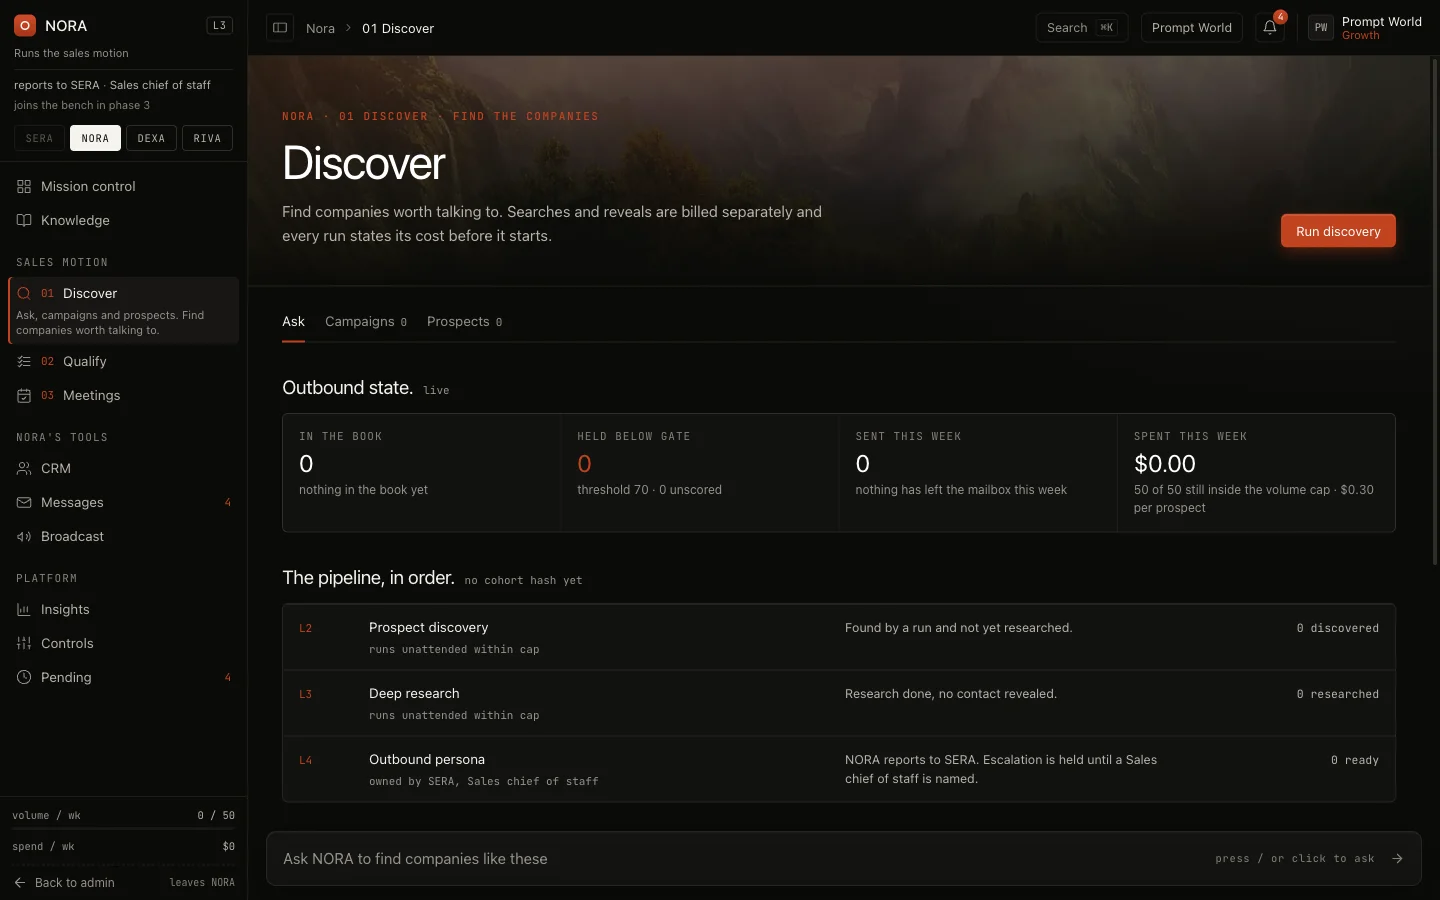Click the In the book card
Screen dimensions: 1440x900
point(421,472)
